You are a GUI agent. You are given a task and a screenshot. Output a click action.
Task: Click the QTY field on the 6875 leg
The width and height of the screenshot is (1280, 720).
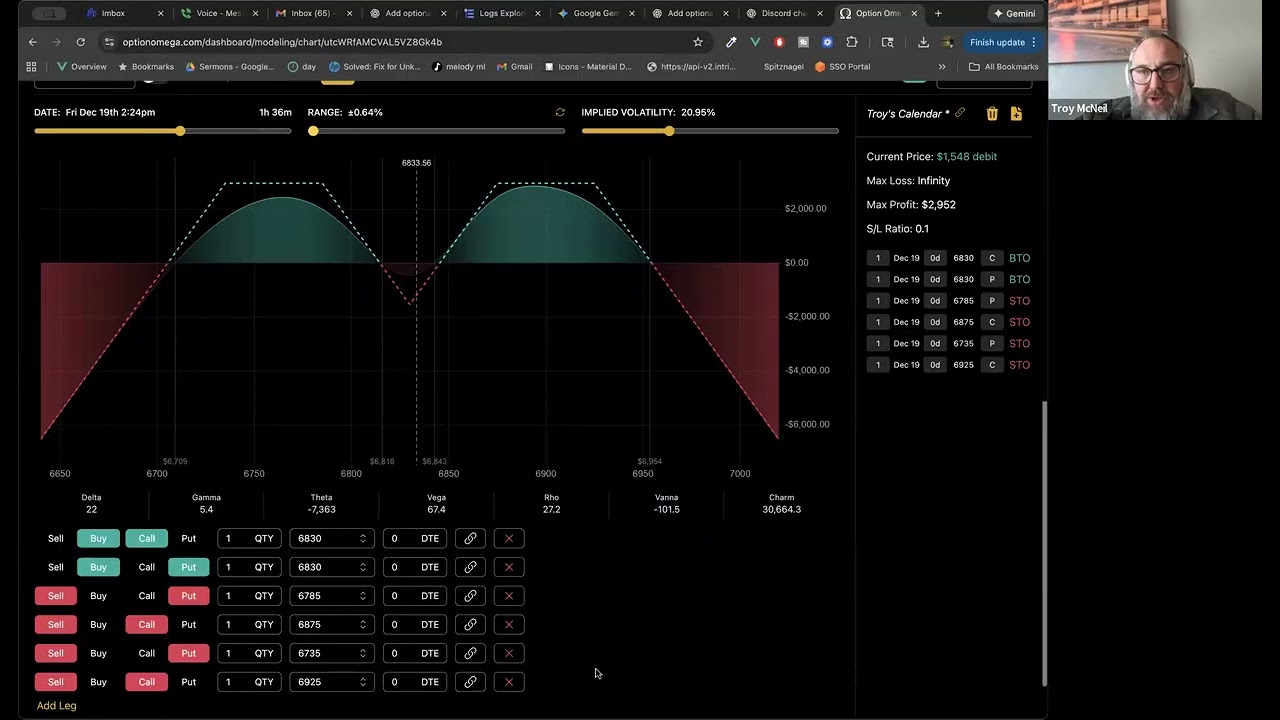(x=250, y=624)
